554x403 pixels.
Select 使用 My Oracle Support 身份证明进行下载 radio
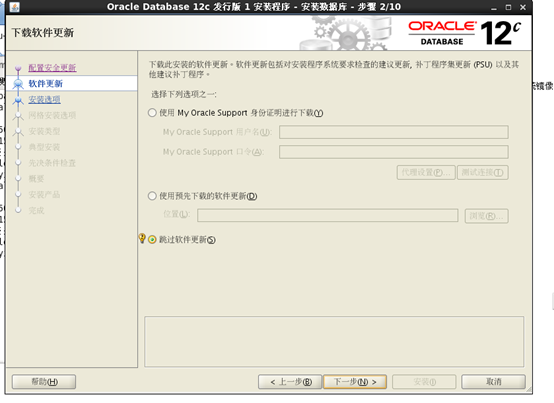point(152,113)
